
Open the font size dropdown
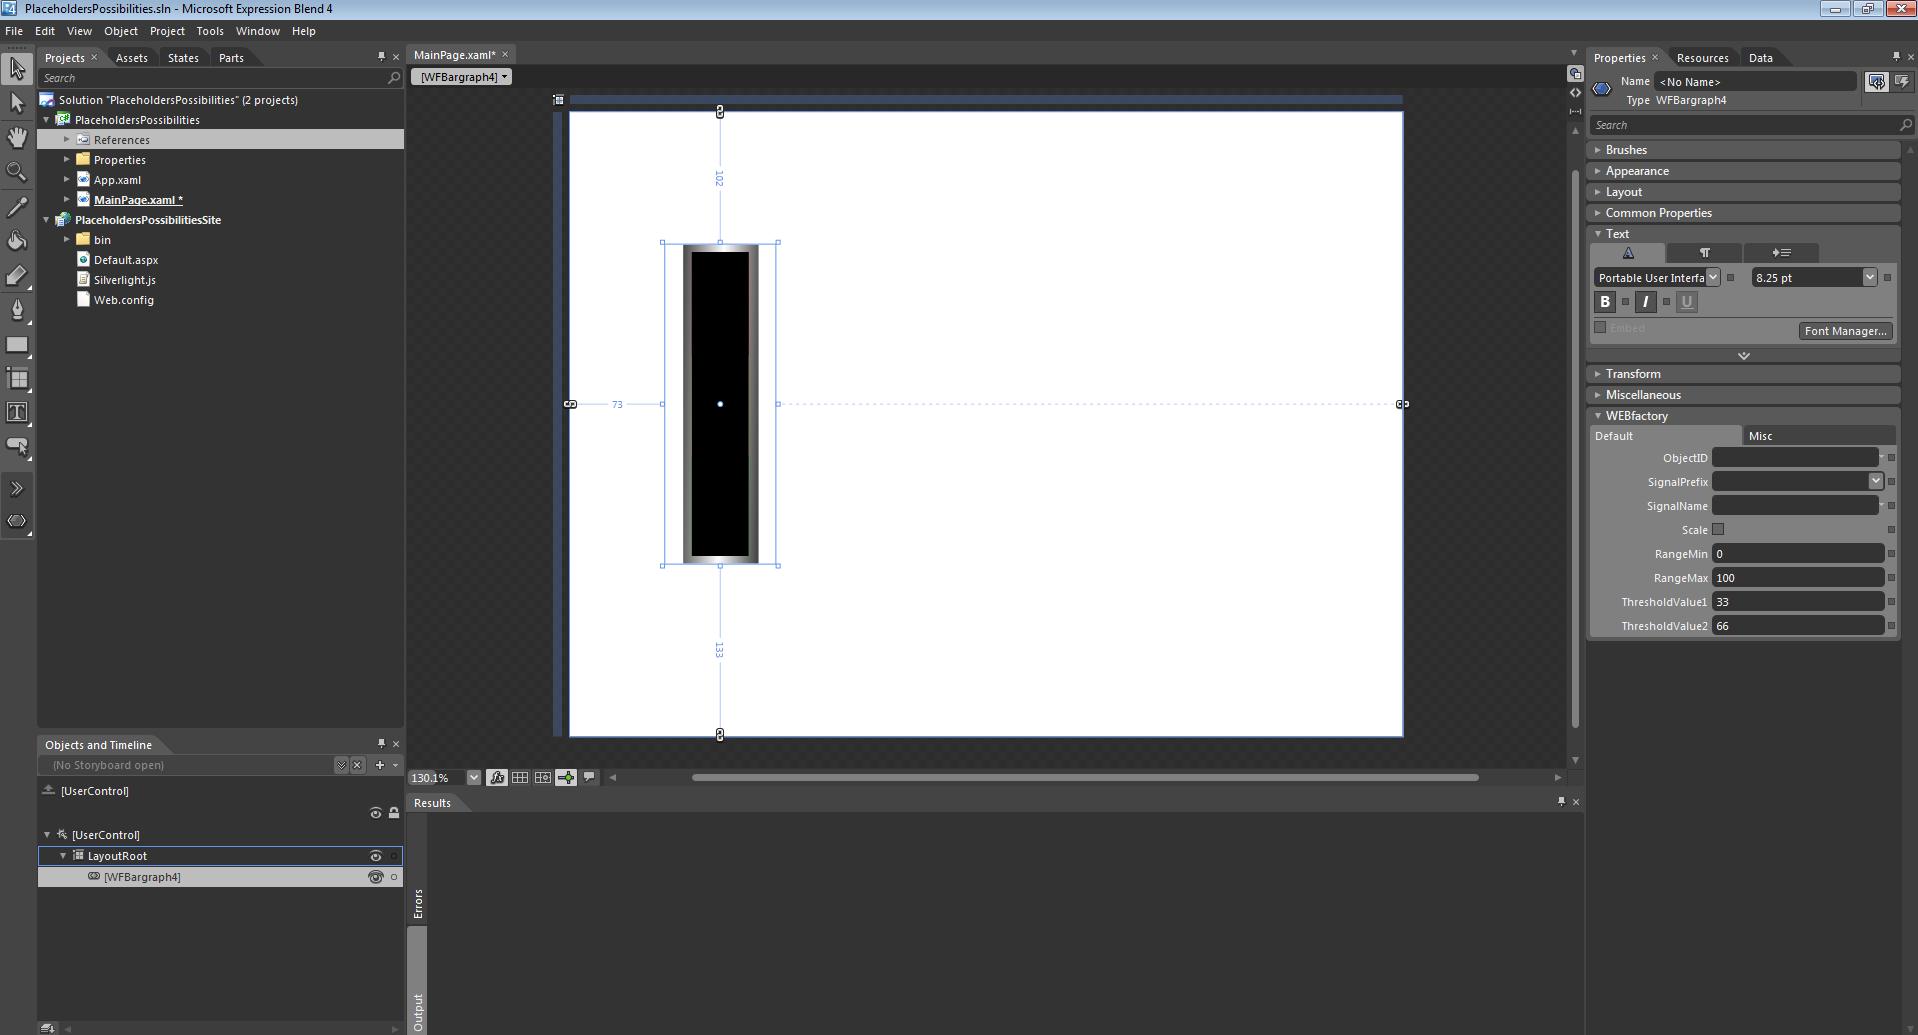coord(1869,278)
